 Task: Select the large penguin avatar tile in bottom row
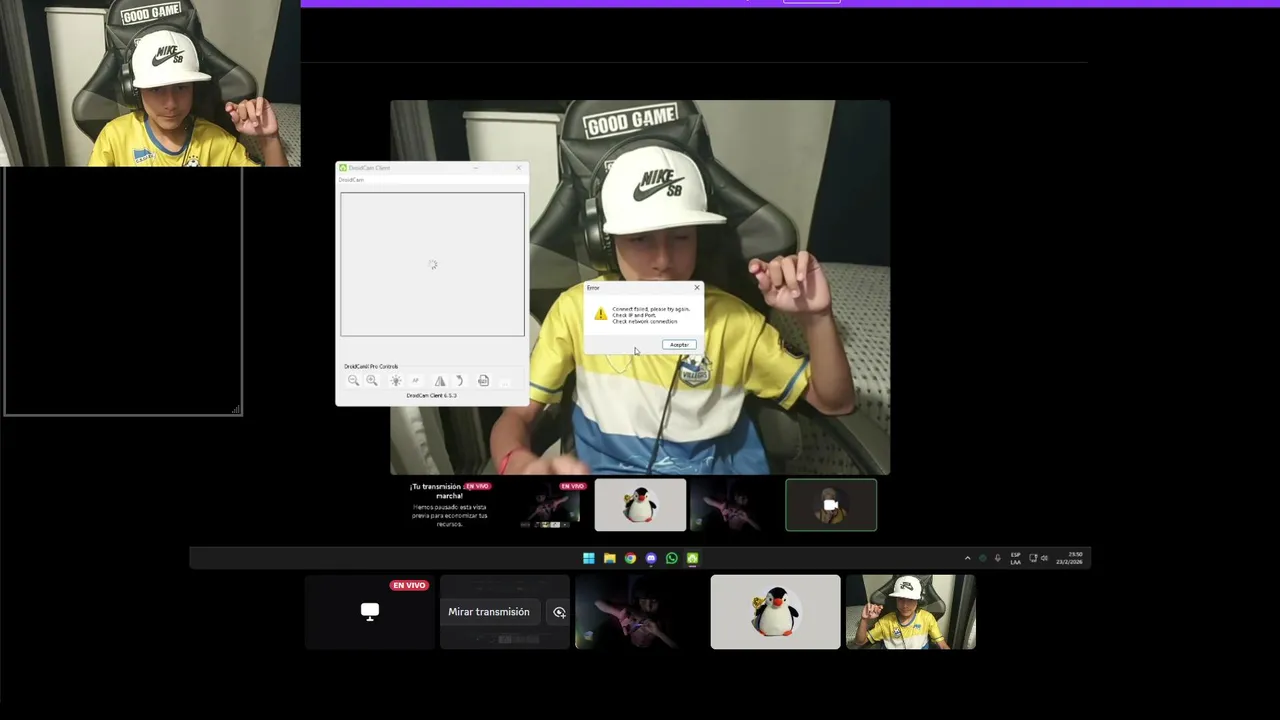click(776, 612)
